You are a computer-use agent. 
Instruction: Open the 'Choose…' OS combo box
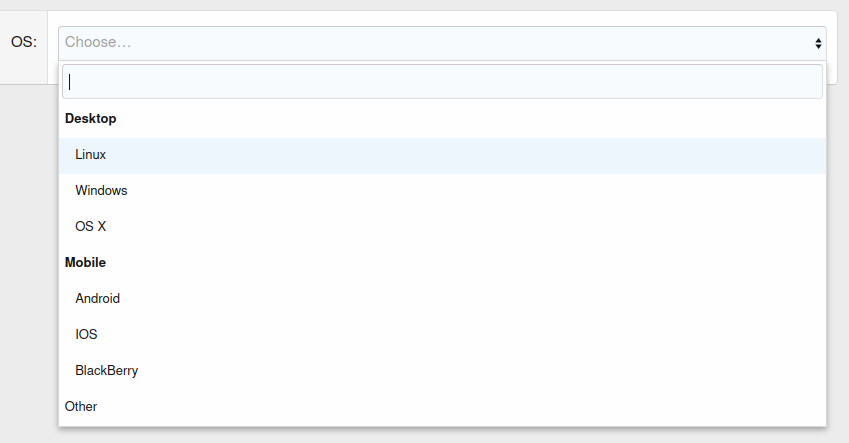pos(440,43)
